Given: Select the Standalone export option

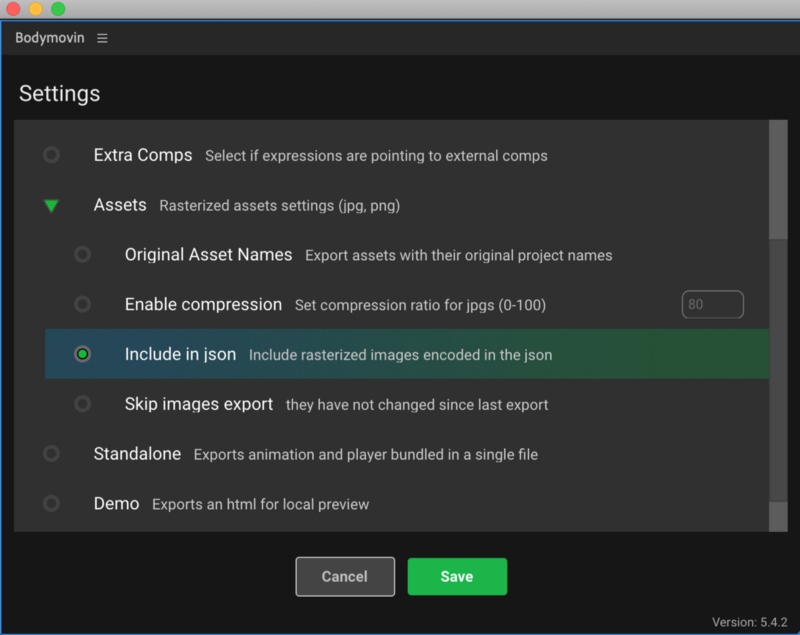Looking at the screenshot, I should click(51, 453).
